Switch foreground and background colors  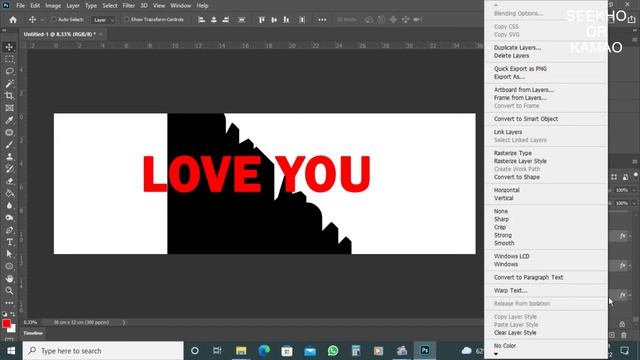coord(13,314)
